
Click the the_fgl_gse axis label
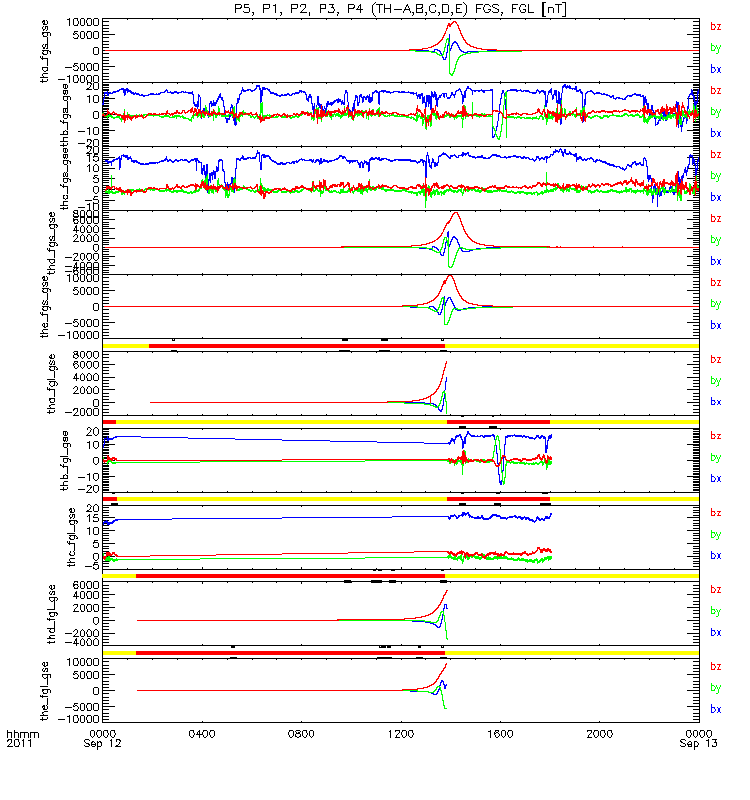(x=45, y=691)
